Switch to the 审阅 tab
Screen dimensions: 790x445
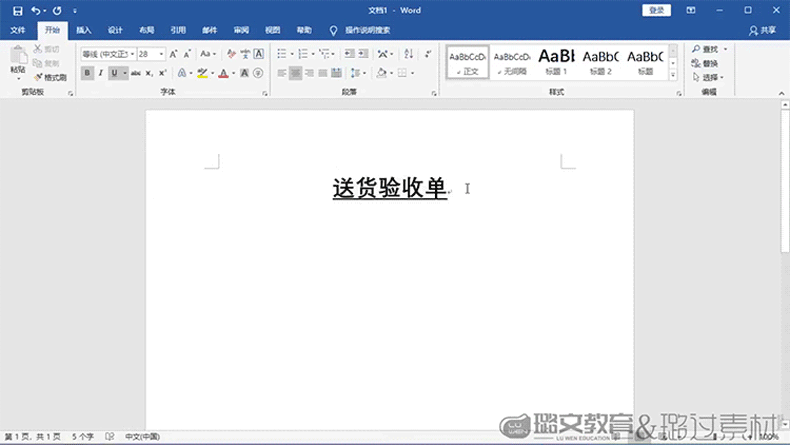pyautogui.click(x=241, y=30)
